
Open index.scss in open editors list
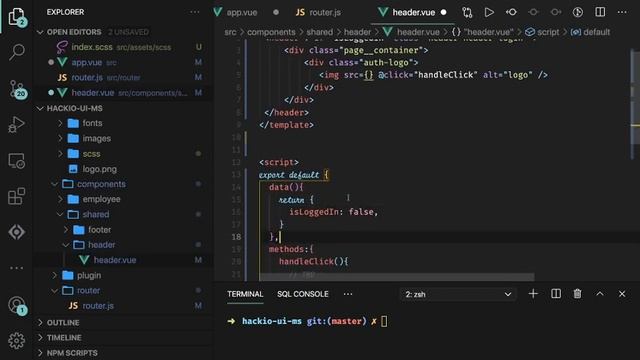pos(122,47)
